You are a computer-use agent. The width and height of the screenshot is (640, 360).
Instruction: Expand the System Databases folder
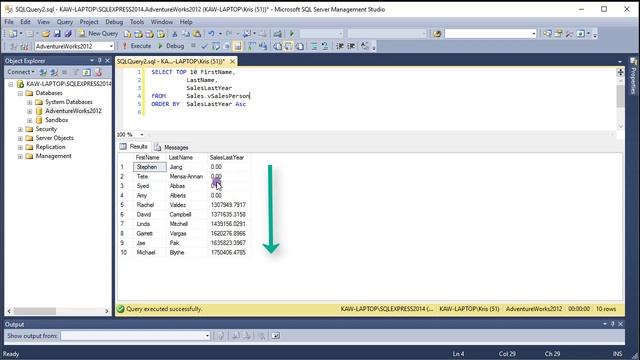tap(29, 102)
